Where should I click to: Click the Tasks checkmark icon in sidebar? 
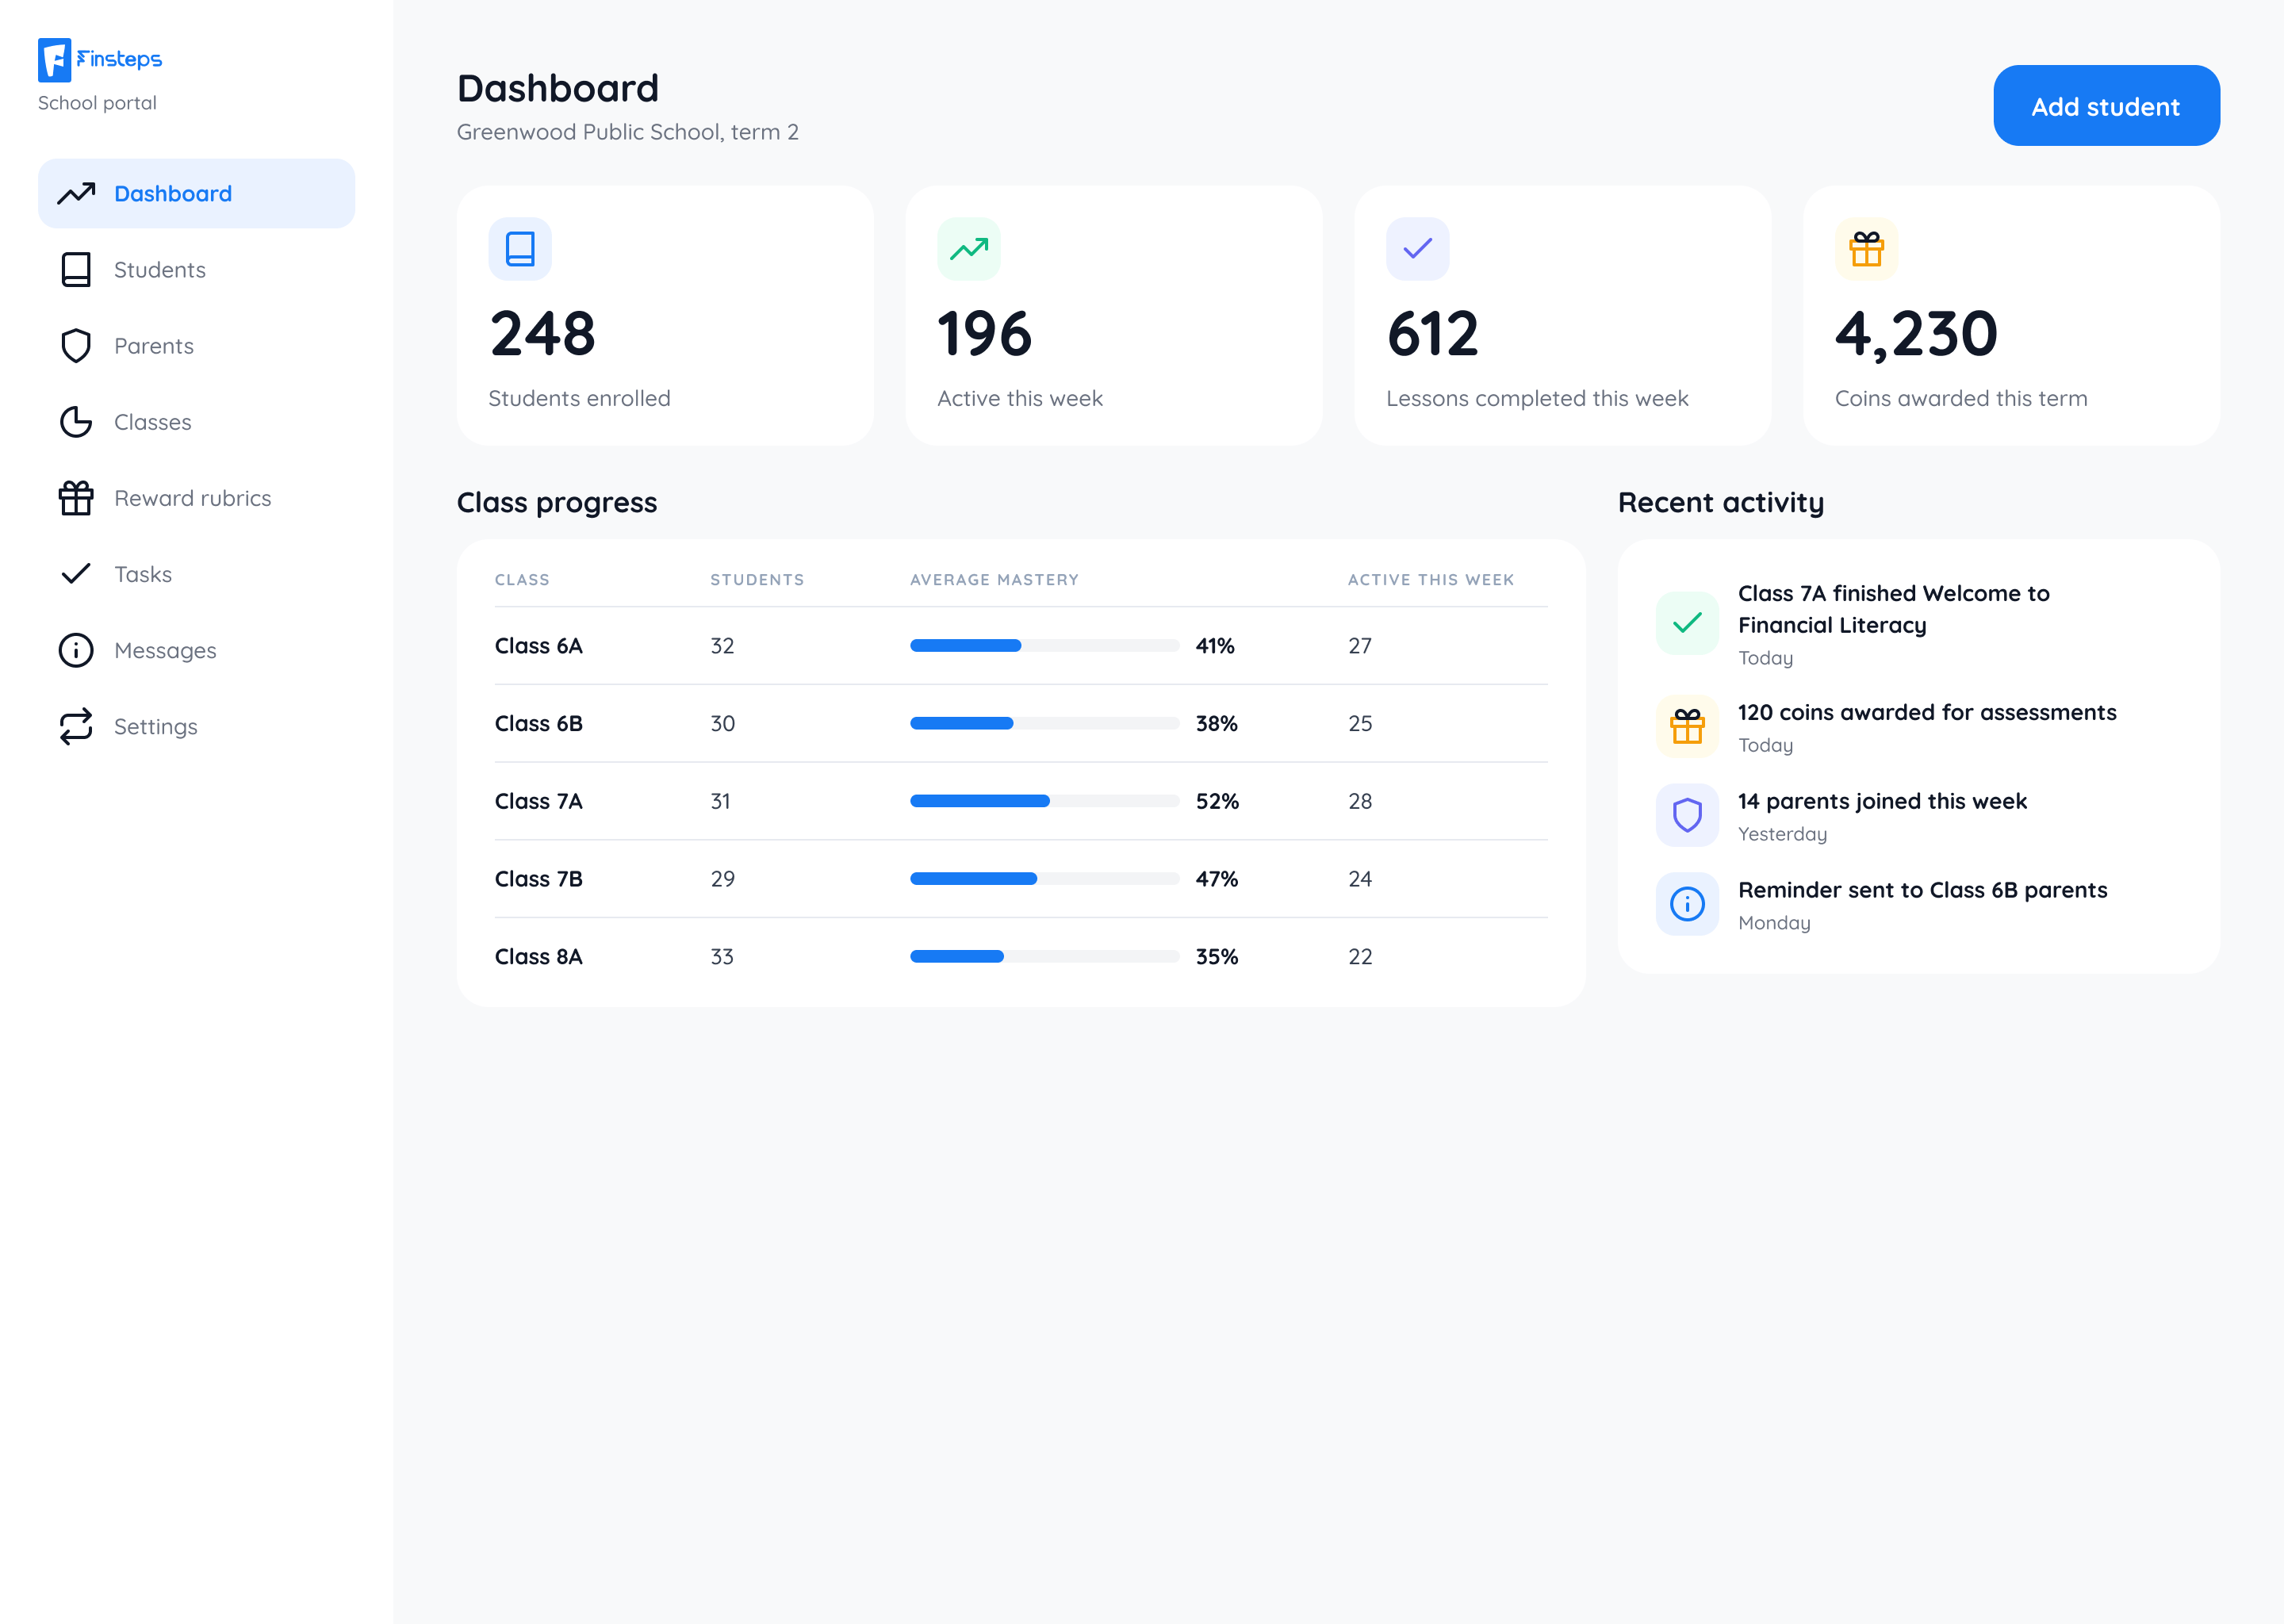pyautogui.click(x=76, y=574)
